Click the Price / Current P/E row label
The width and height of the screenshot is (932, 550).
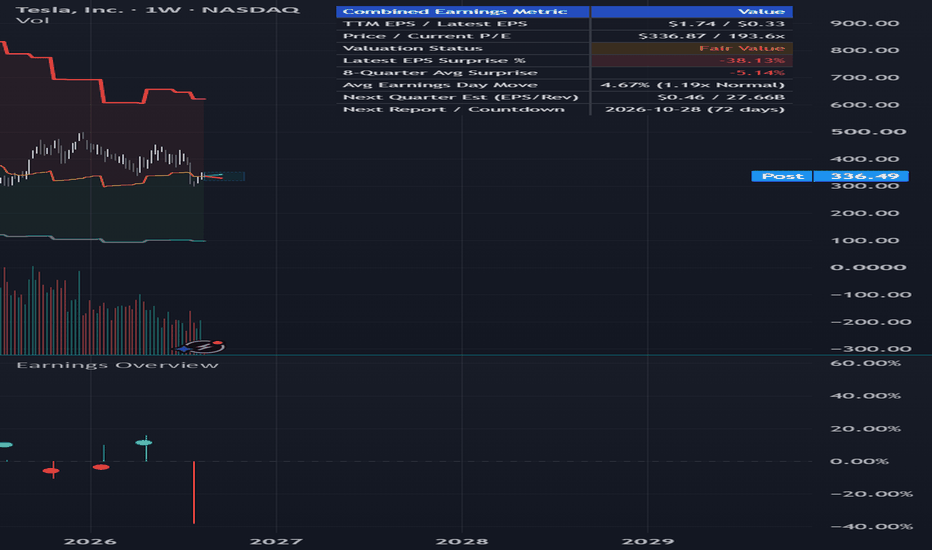[x=426, y=36]
